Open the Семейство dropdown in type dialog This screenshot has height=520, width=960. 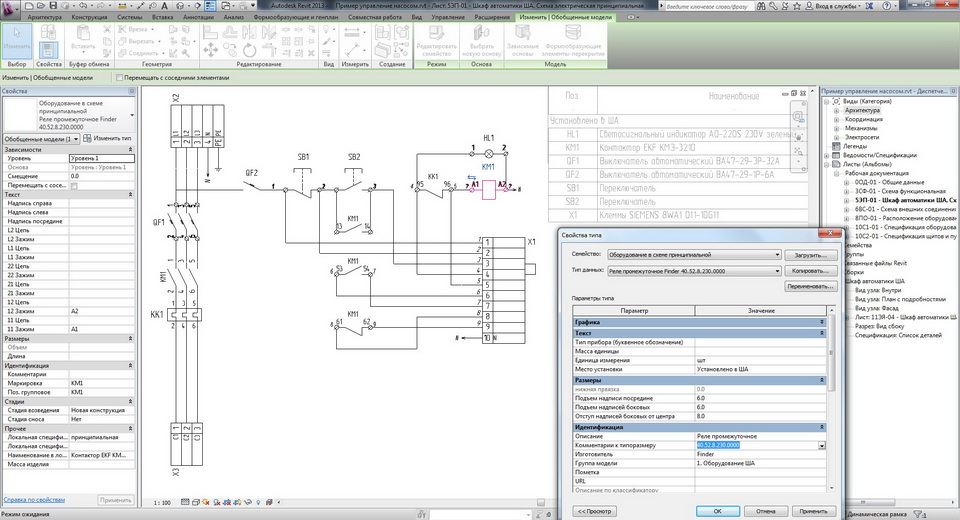694,255
